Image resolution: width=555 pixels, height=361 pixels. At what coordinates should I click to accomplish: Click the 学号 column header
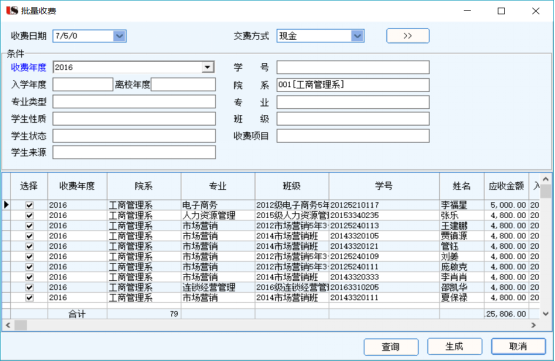[x=384, y=186]
